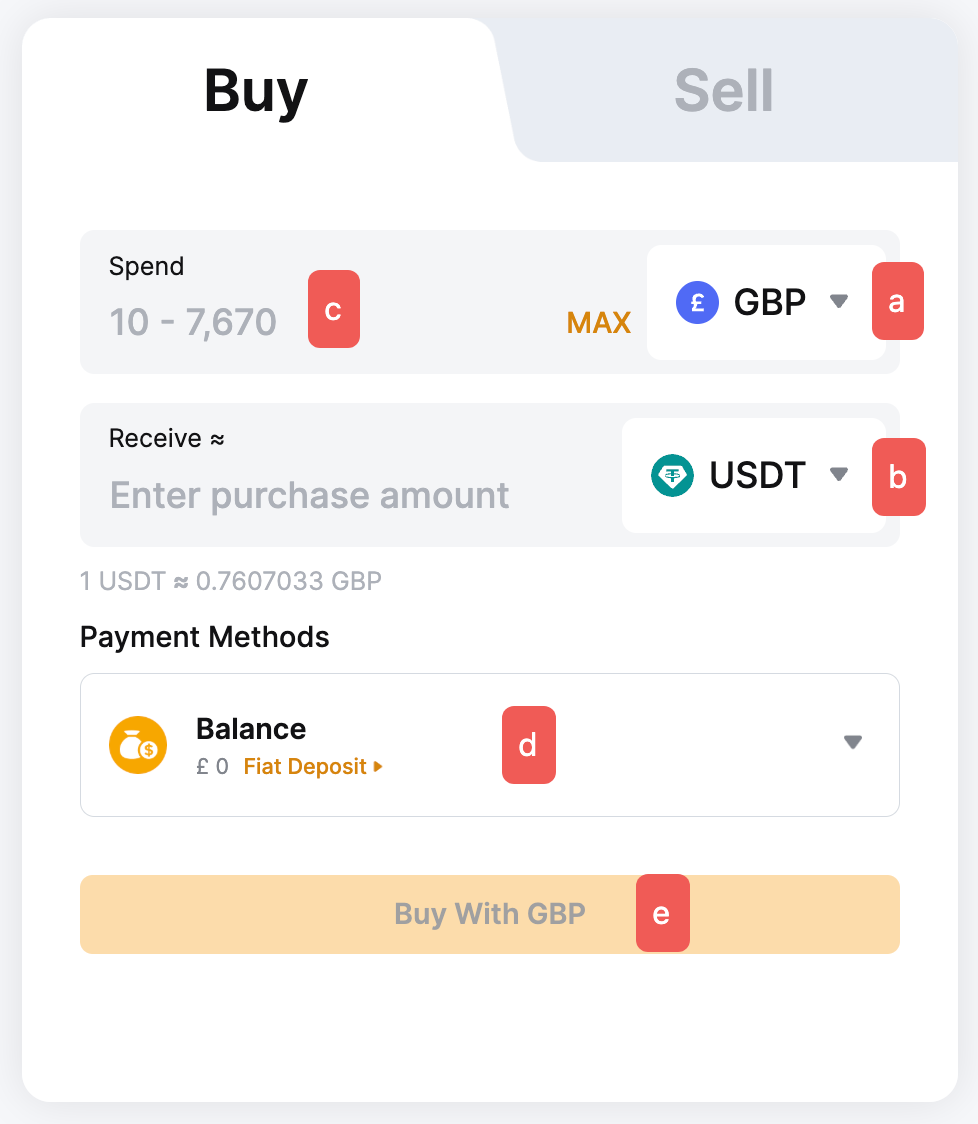Expand the Payment Methods dropdown arrow

coord(852,742)
